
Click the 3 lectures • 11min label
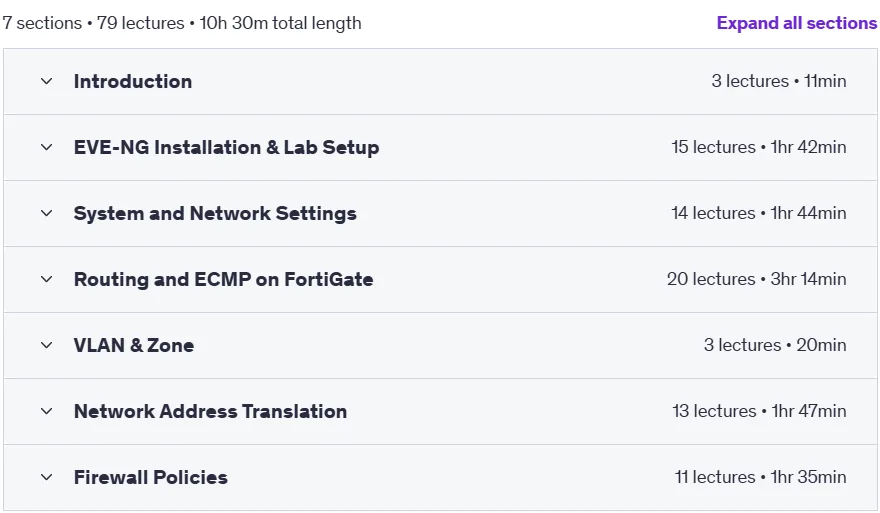click(779, 81)
